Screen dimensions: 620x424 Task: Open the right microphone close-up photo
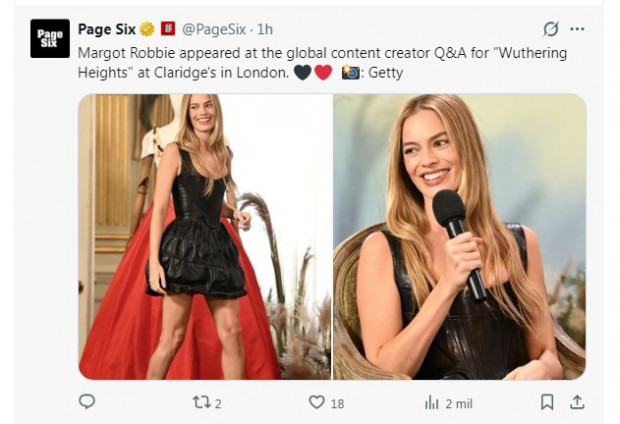(x=459, y=237)
